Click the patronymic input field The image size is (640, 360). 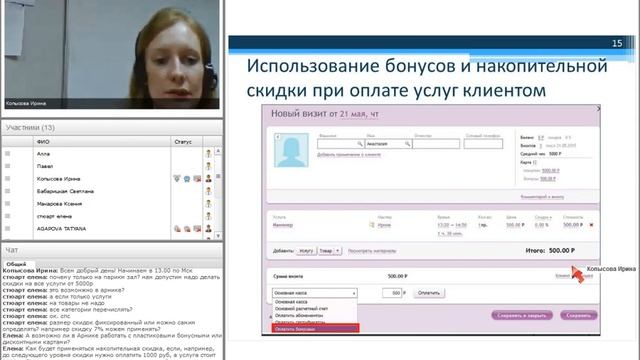tap(436, 144)
